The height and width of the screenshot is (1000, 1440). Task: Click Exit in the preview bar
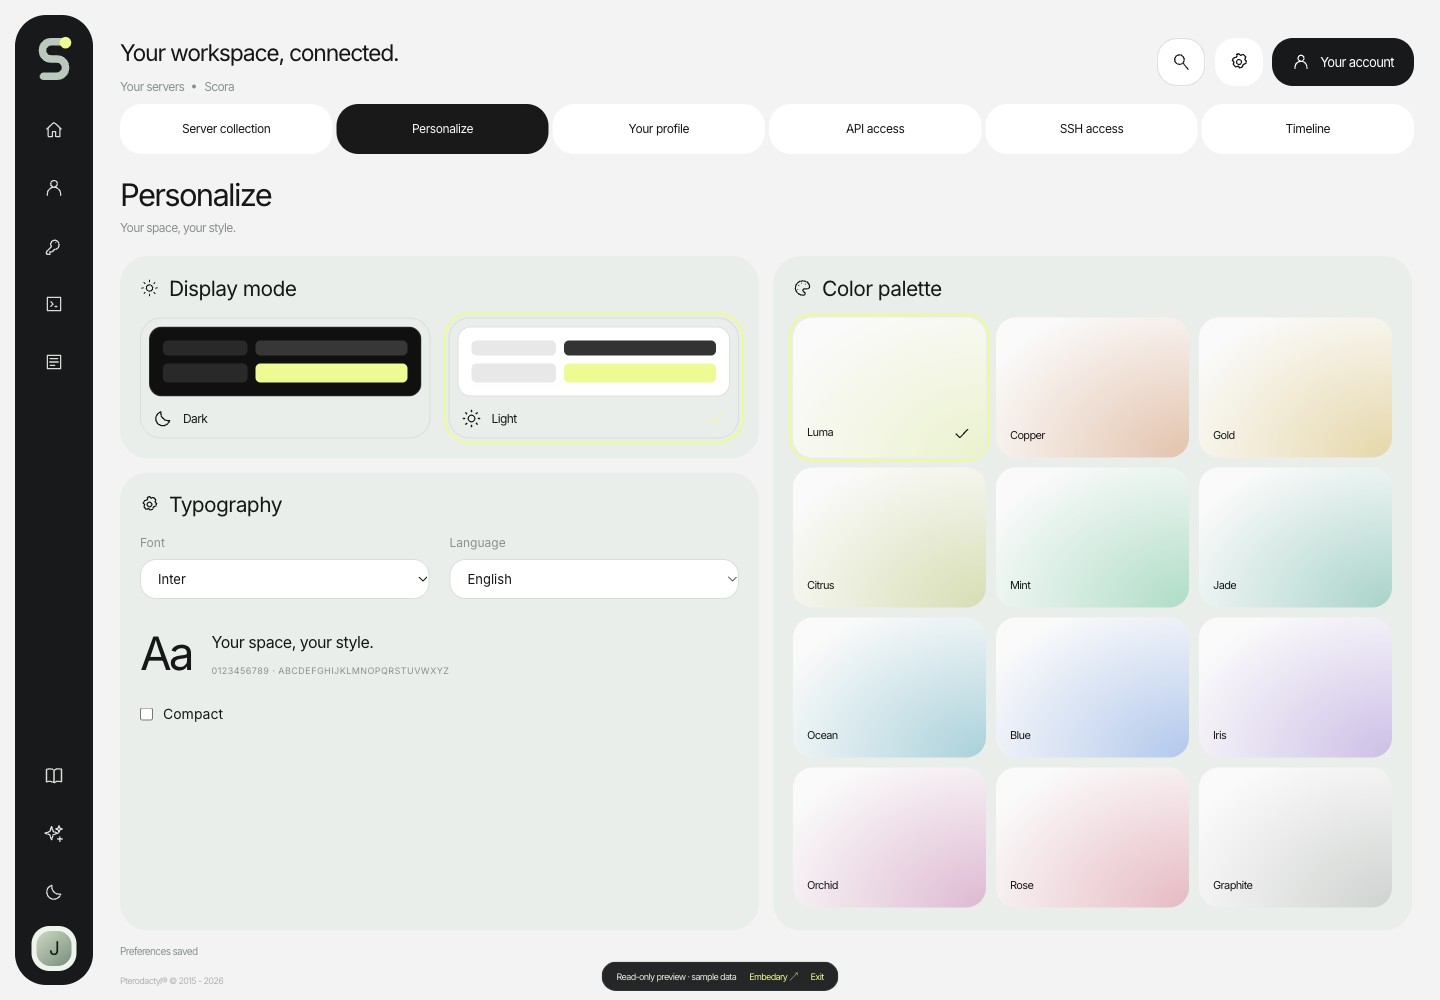817,977
